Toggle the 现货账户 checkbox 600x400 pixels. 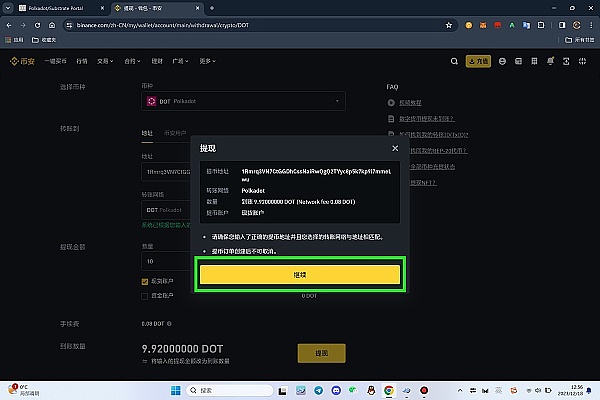point(145,282)
